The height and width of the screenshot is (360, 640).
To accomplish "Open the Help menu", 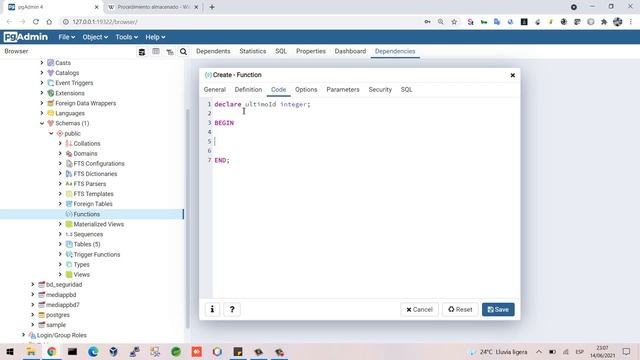I will click(155, 37).
